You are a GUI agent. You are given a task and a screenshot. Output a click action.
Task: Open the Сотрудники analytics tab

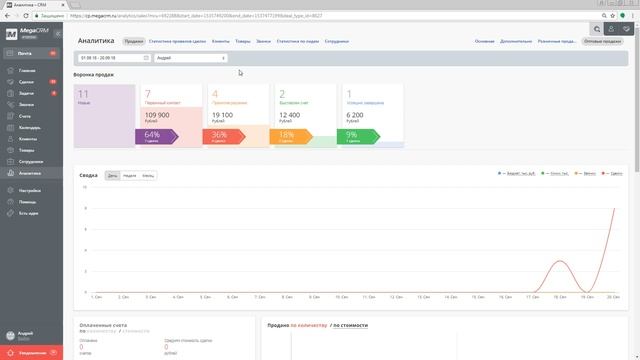click(x=337, y=41)
